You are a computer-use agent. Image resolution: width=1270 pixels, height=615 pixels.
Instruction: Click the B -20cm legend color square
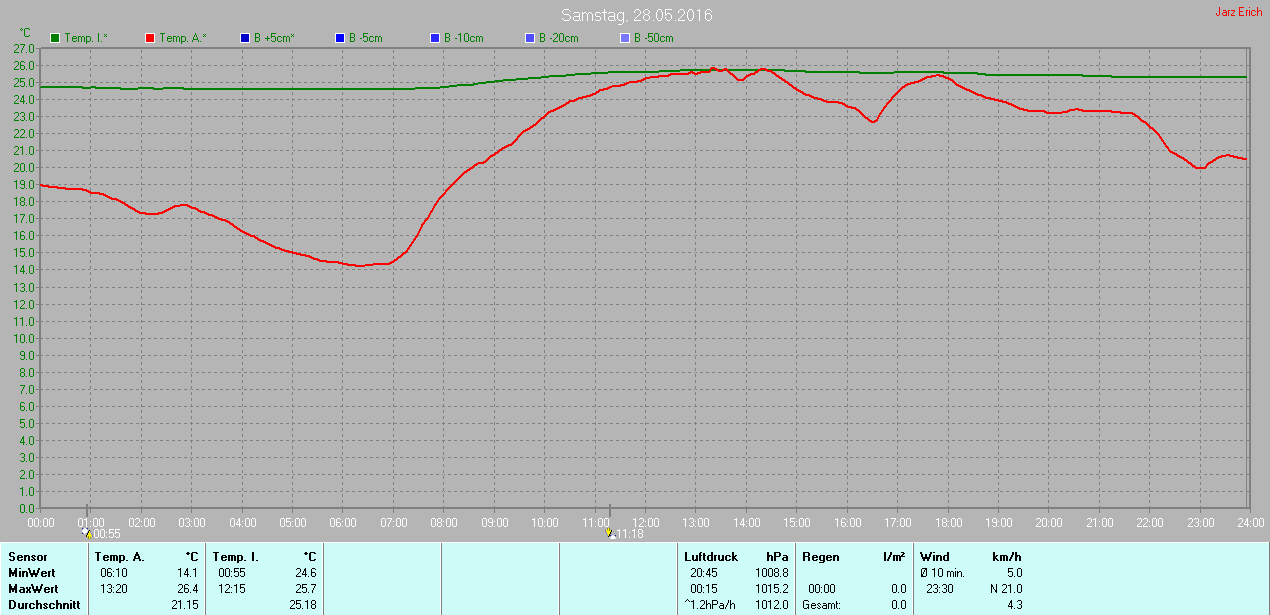tap(530, 38)
